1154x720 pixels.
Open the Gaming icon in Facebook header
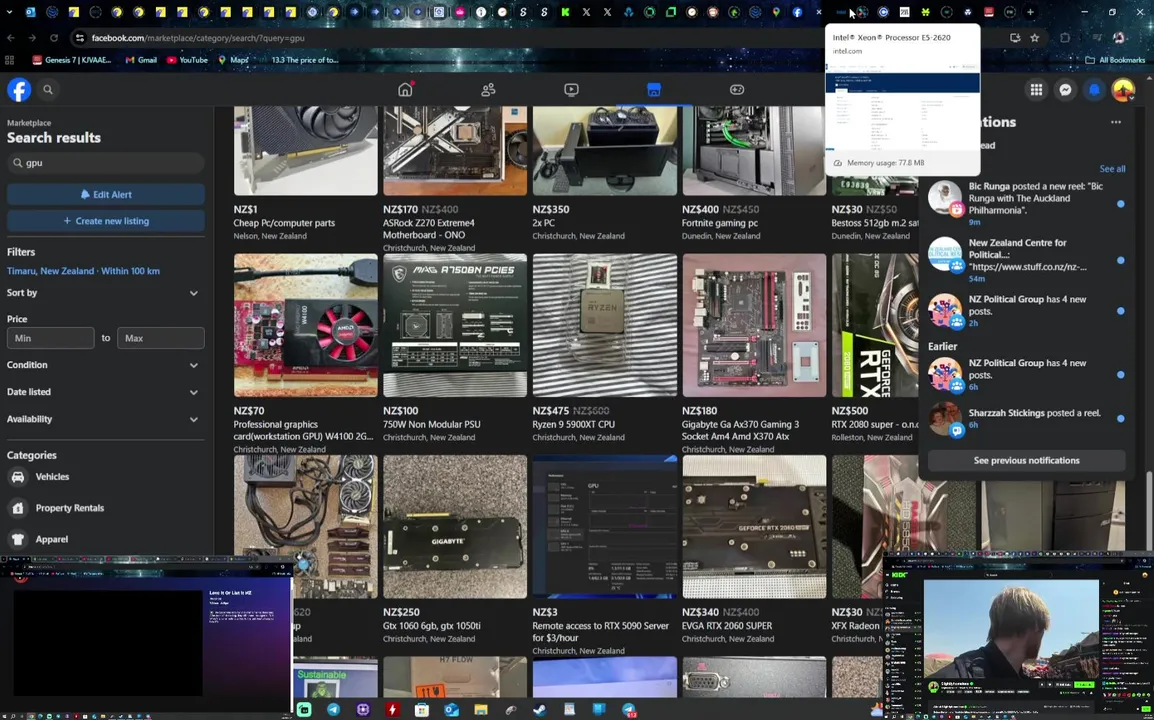737,90
